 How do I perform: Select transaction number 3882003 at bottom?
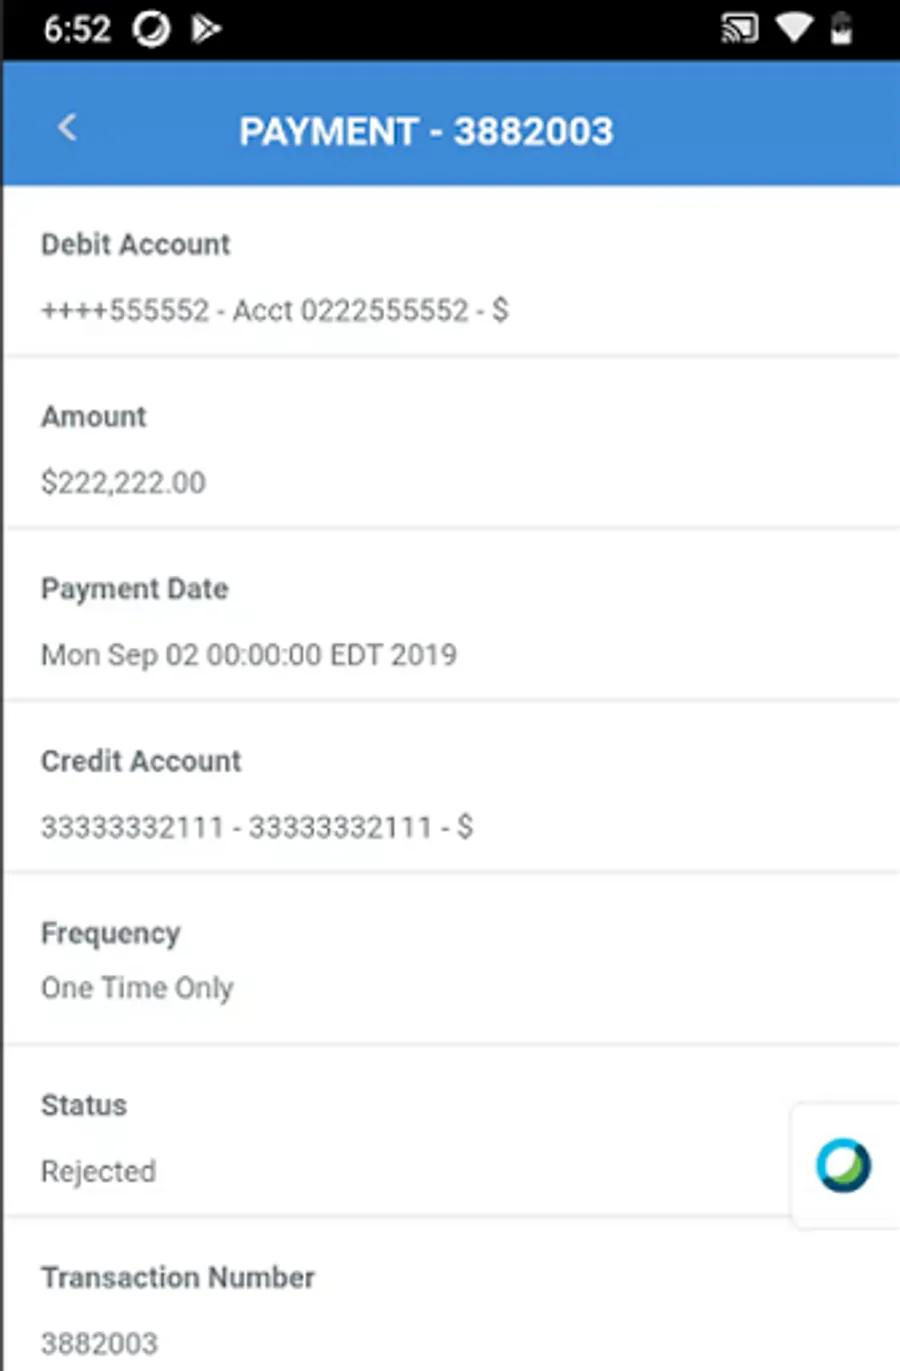click(x=99, y=1343)
